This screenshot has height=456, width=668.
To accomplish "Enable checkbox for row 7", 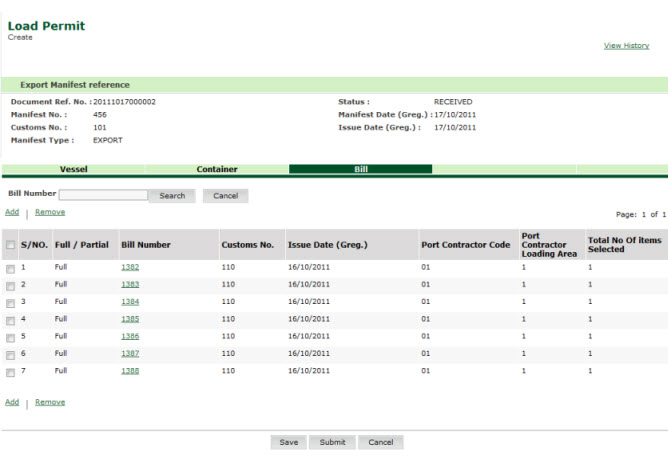I will coord(10,372).
